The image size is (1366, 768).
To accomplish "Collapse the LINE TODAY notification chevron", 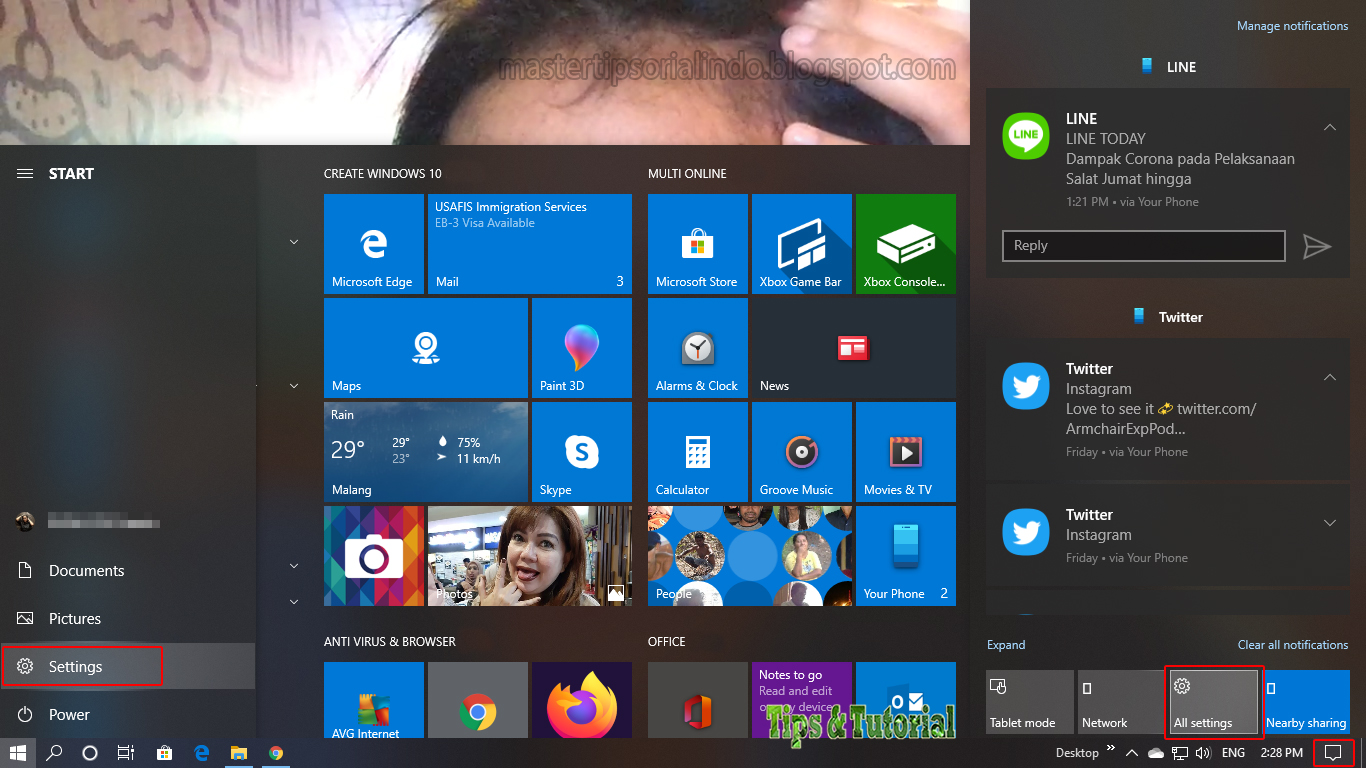I will [1330, 127].
